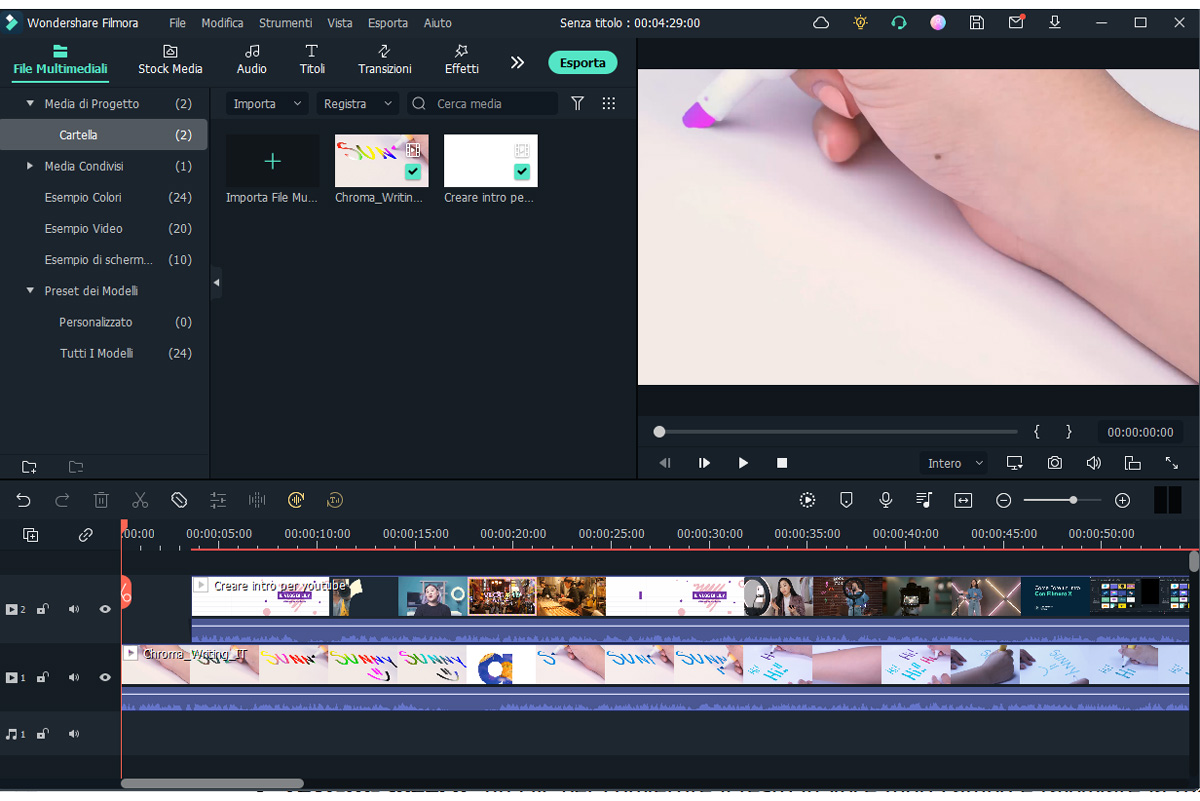Click the scissors split icon
The image size is (1200, 801).
click(140, 500)
